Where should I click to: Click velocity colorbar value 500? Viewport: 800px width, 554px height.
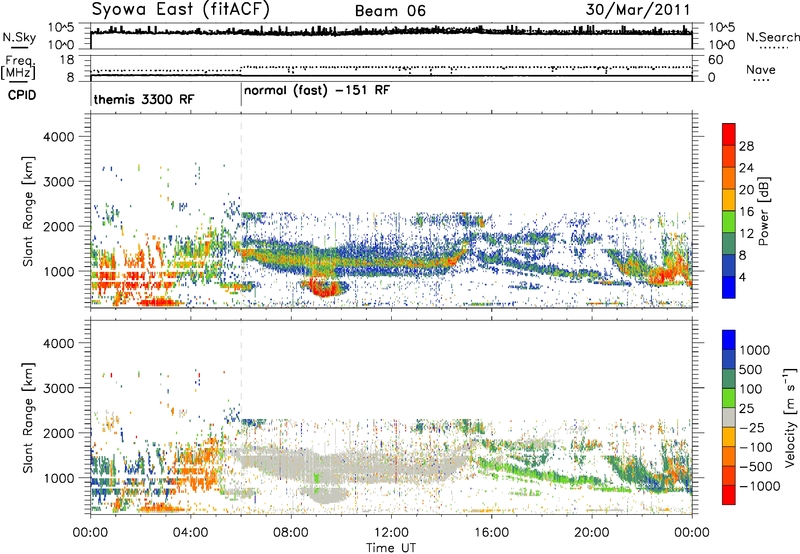[751, 369]
